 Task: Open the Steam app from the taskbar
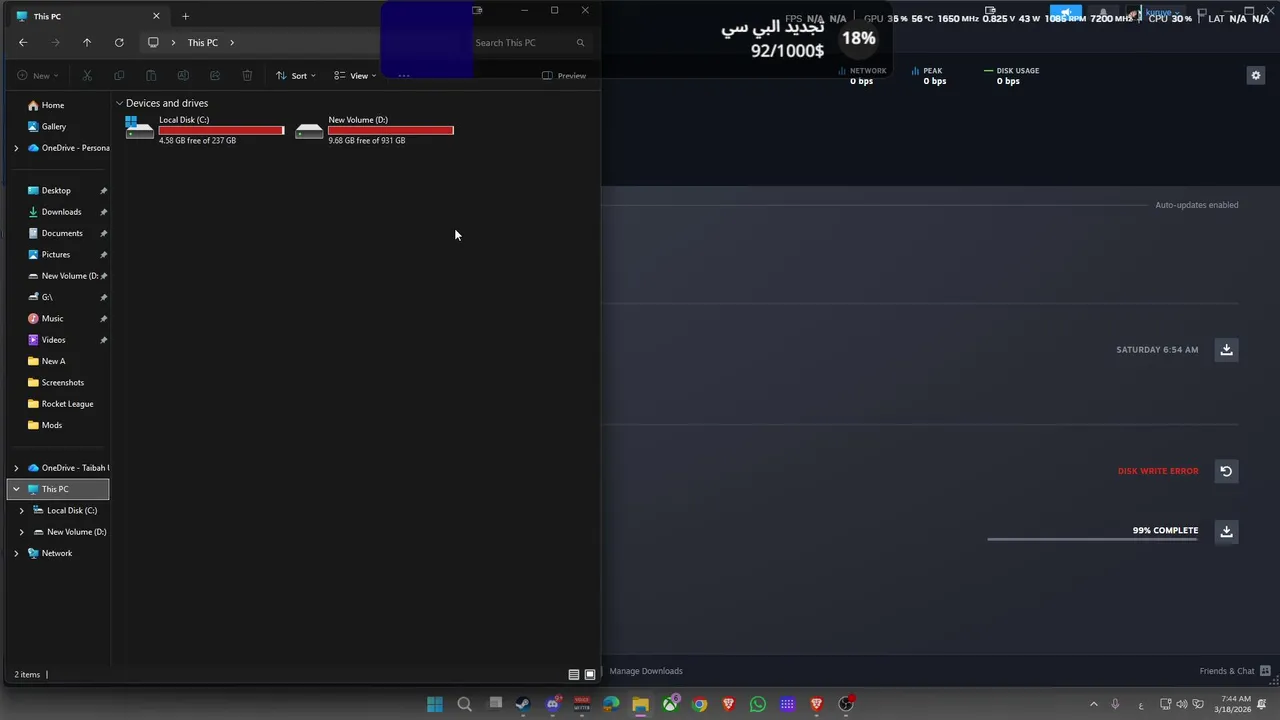[523, 704]
